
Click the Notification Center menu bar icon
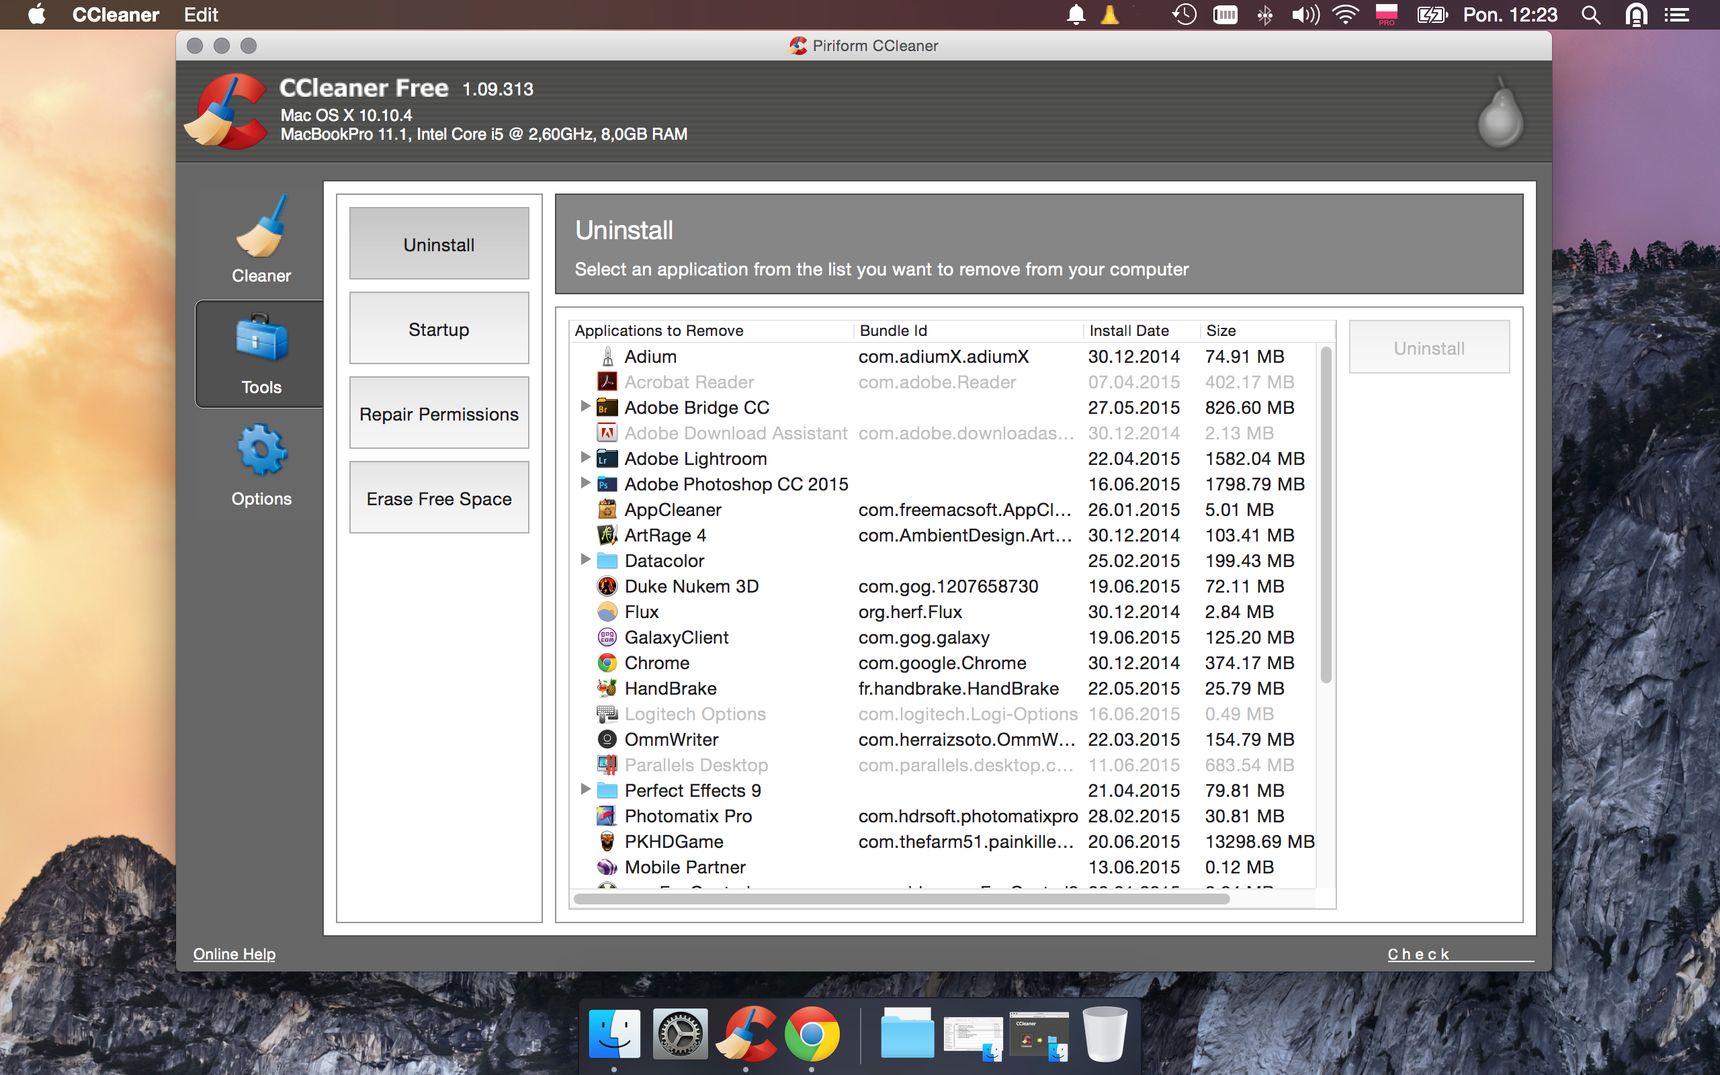(1676, 15)
